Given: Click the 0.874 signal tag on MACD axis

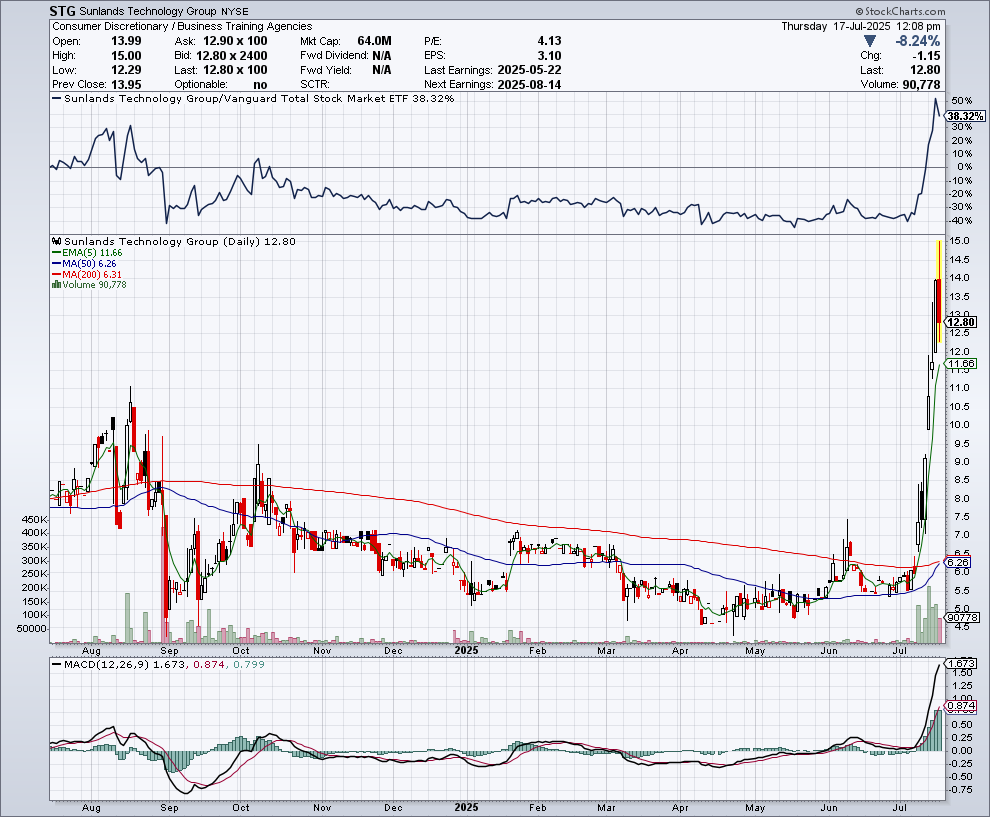Looking at the screenshot, I should point(962,706).
